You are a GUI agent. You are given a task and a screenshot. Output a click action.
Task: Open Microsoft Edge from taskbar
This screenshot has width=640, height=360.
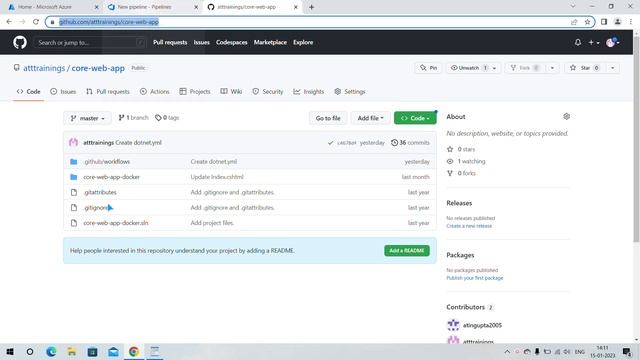51,351
